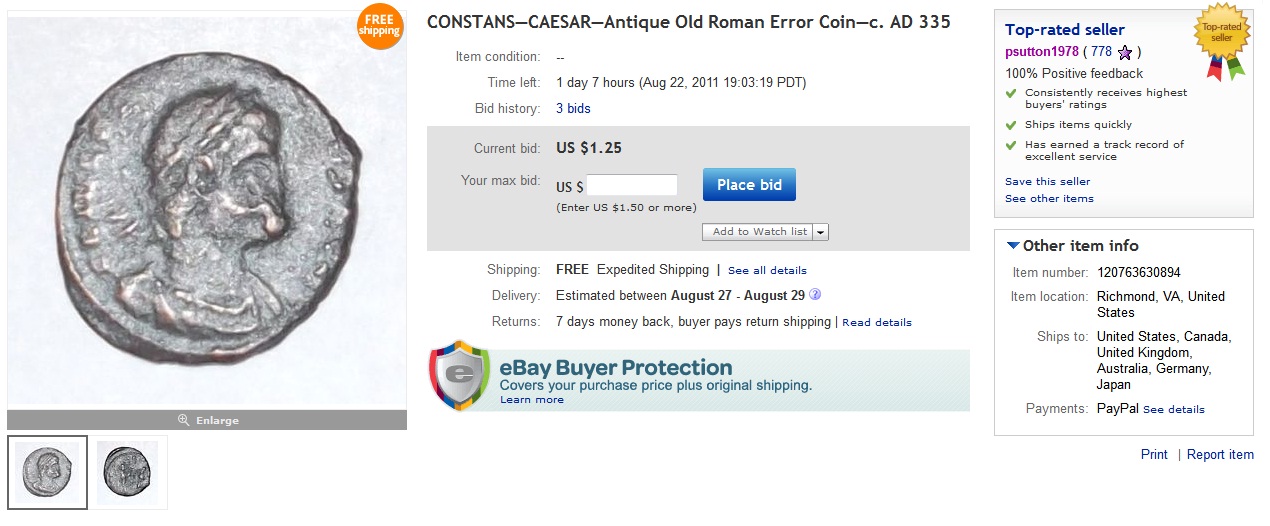Click the magnifier Enlarge icon
1270x526 pixels.
pos(183,420)
